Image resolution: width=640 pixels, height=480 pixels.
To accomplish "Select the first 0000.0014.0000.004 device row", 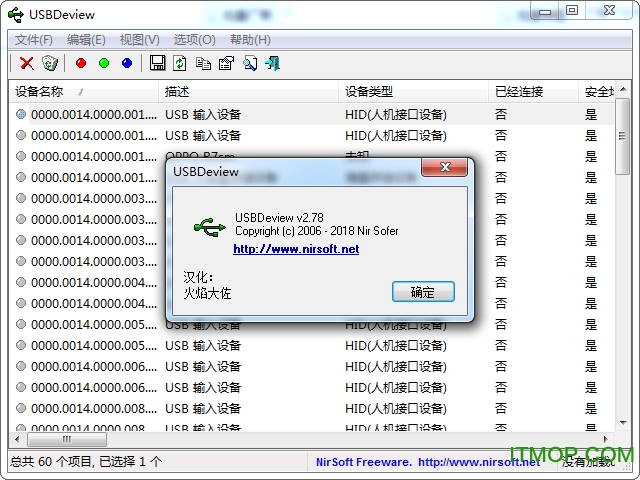I will [312, 282].
